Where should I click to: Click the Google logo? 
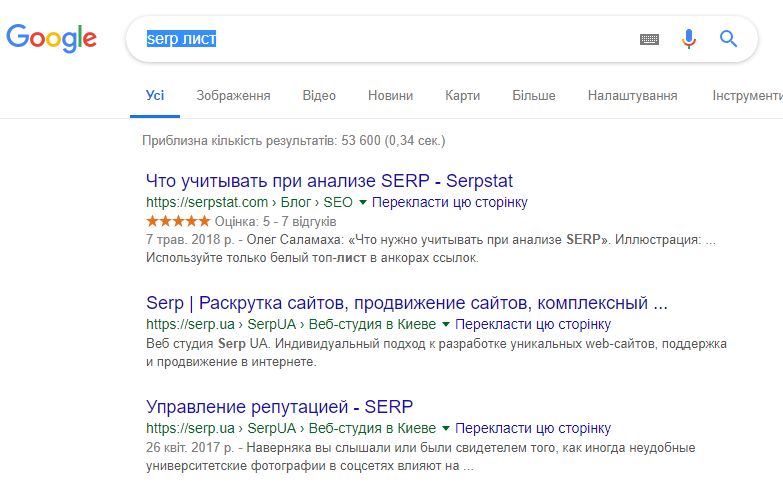point(51,38)
